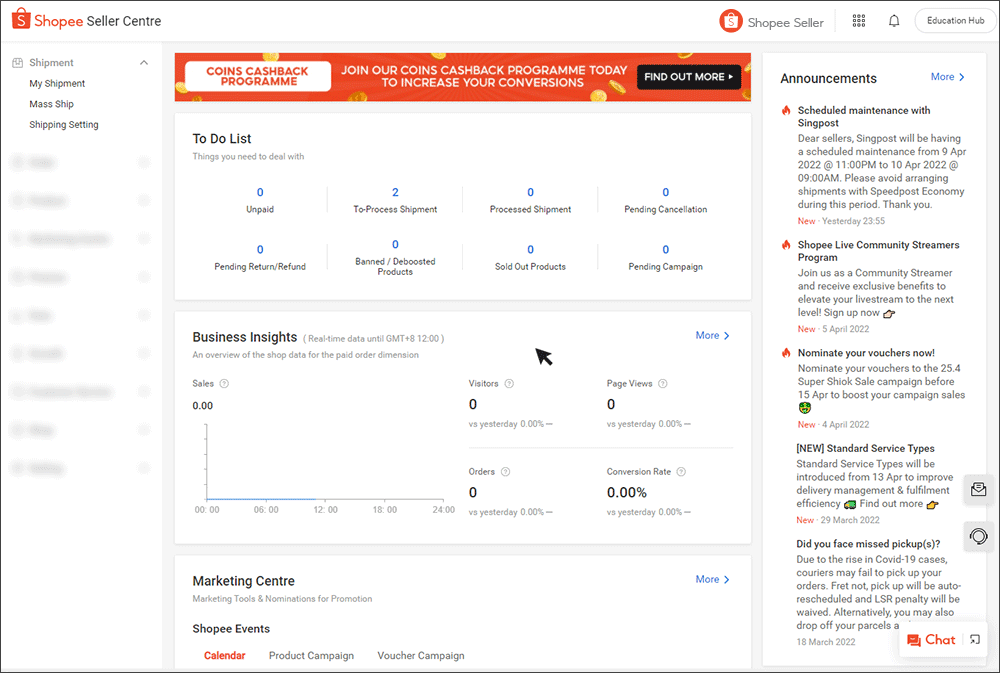Viewport: 1000px width, 673px height.
Task: Click the help icon next to Conversion Rate
Action: click(x=681, y=471)
